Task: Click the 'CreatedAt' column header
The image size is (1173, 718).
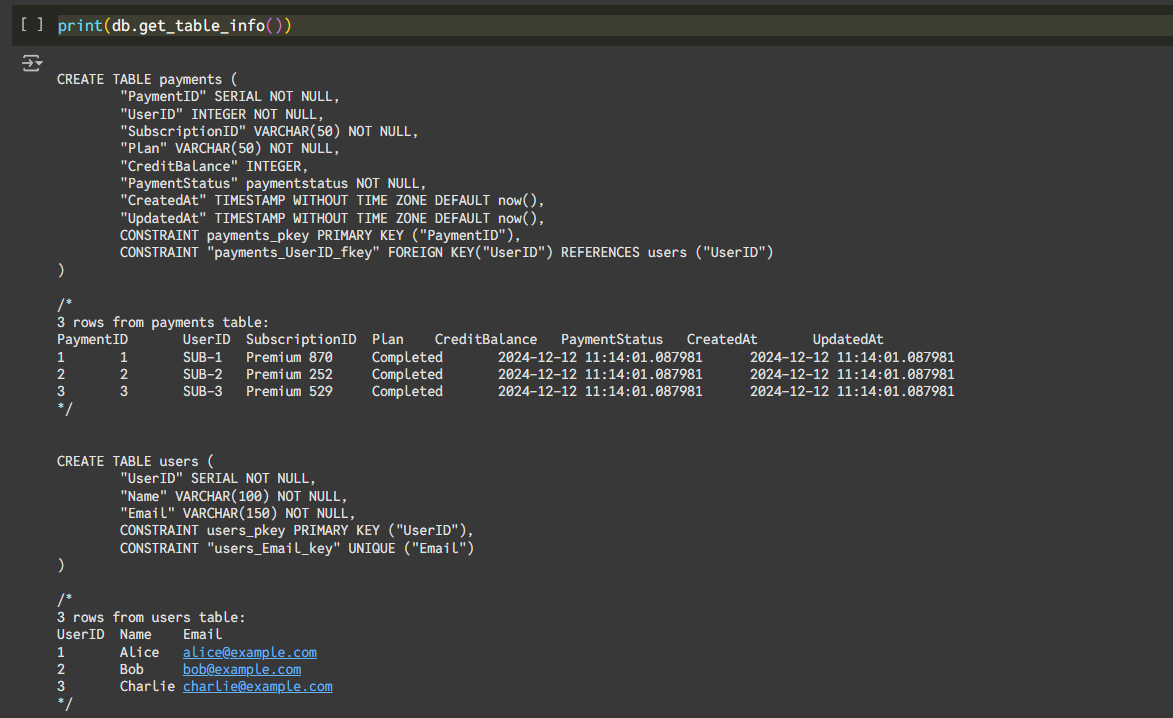Action: [722, 340]
